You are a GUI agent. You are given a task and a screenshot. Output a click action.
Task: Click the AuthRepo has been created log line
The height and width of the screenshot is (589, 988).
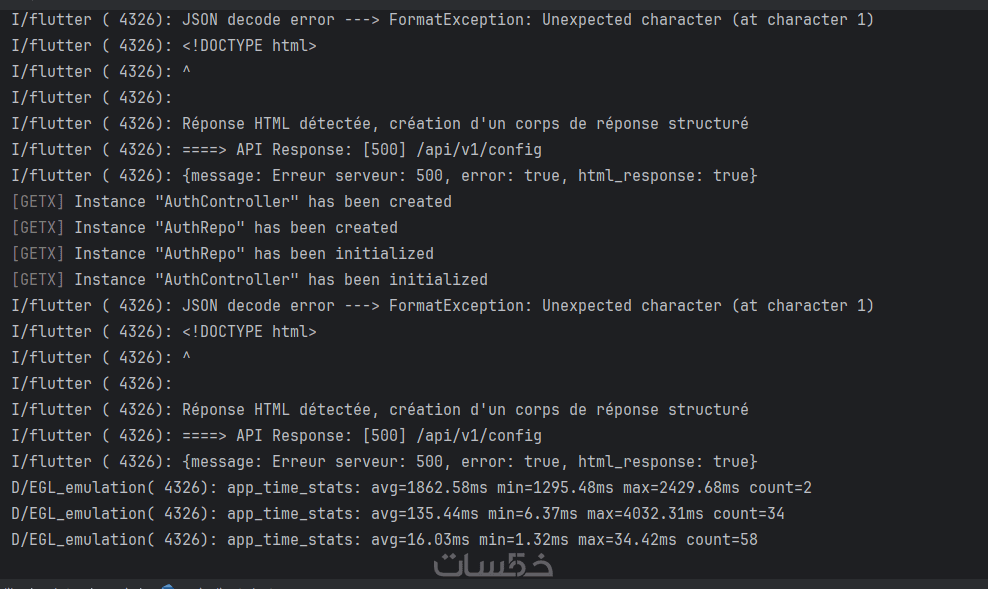pyautogui.click(x=235, y=228)
